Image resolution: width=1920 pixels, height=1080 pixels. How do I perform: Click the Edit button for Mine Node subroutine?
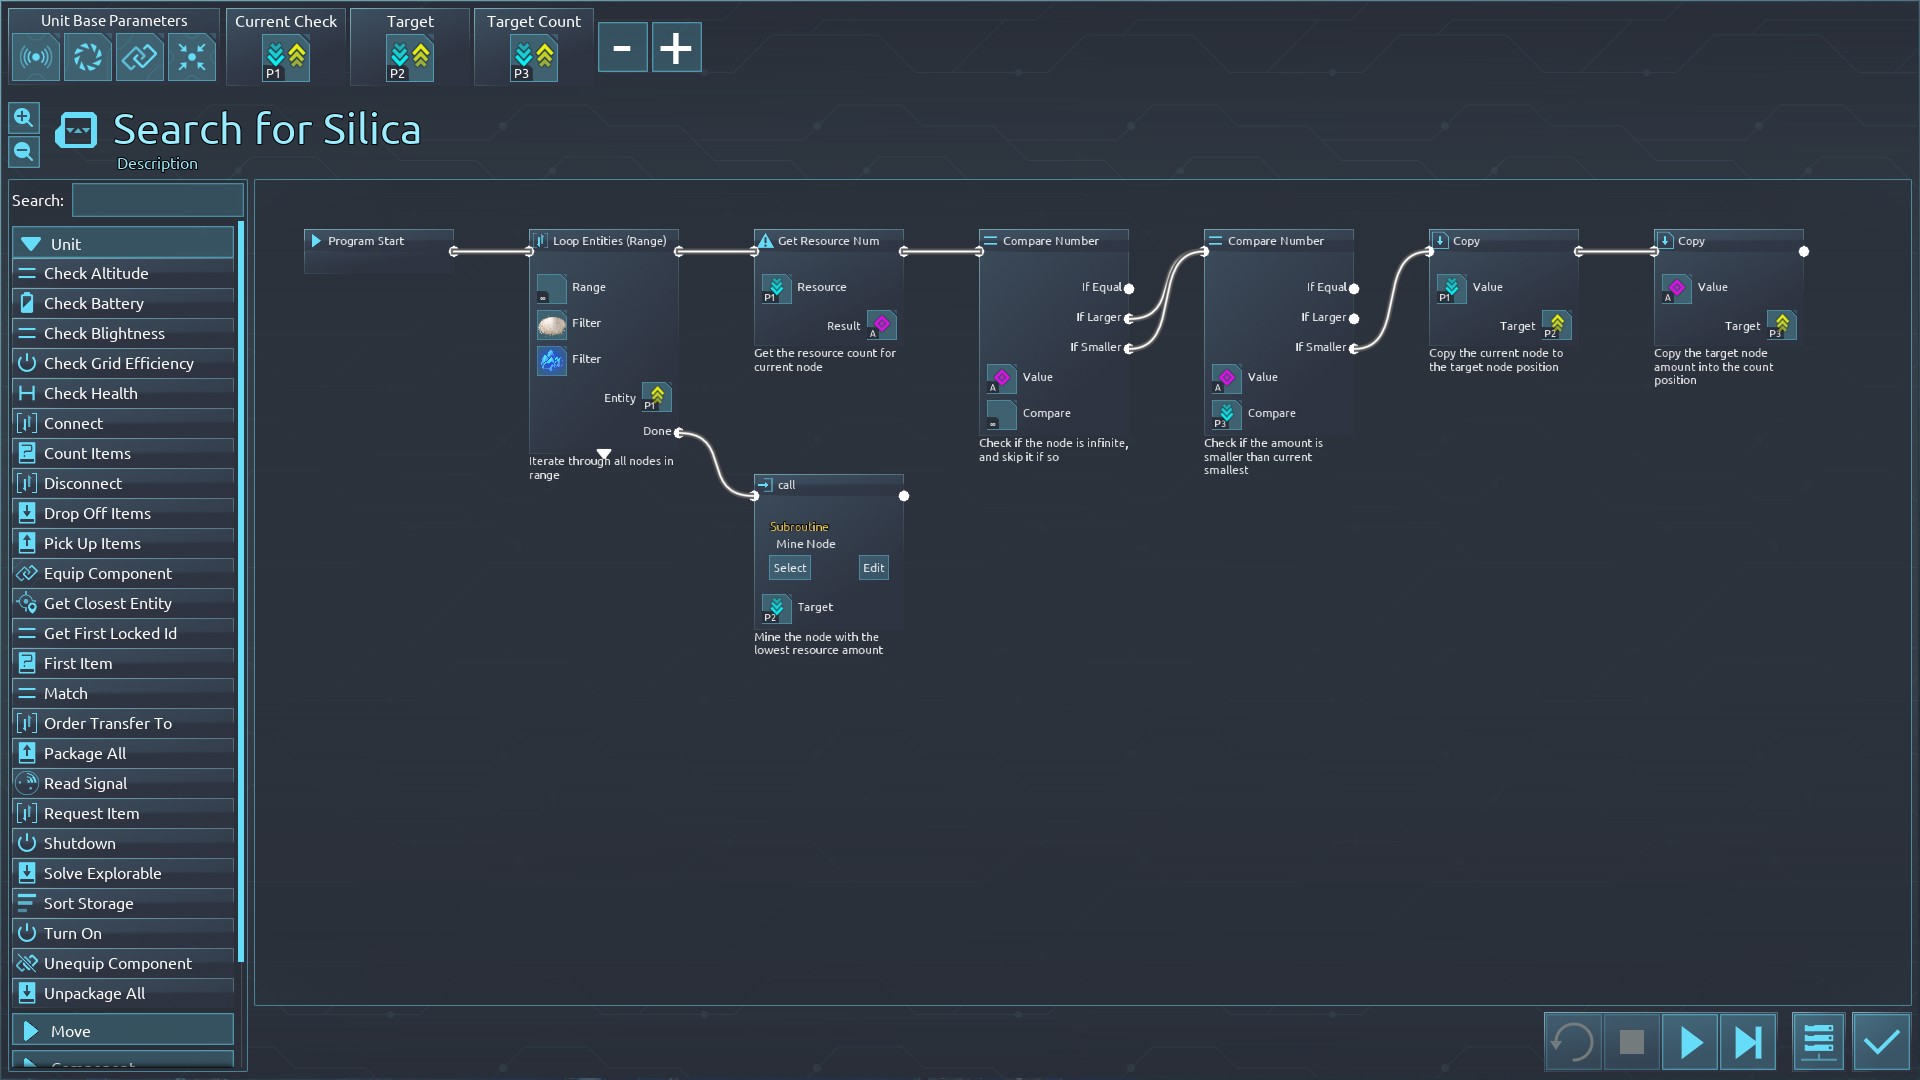873,568
